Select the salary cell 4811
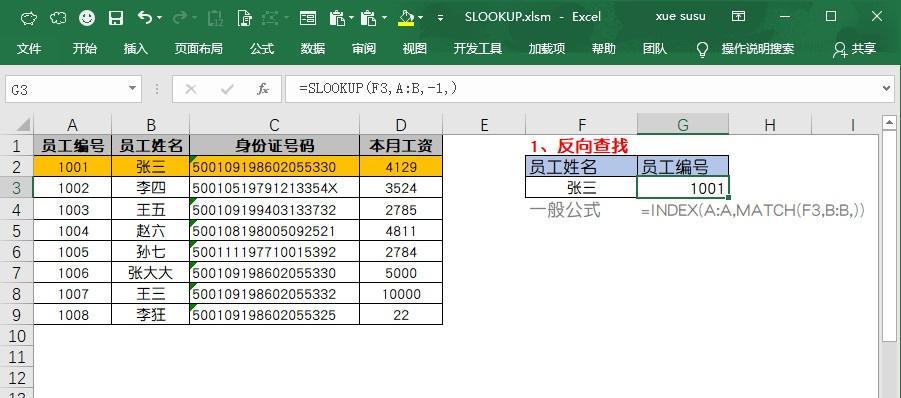 tap(401, 231)
